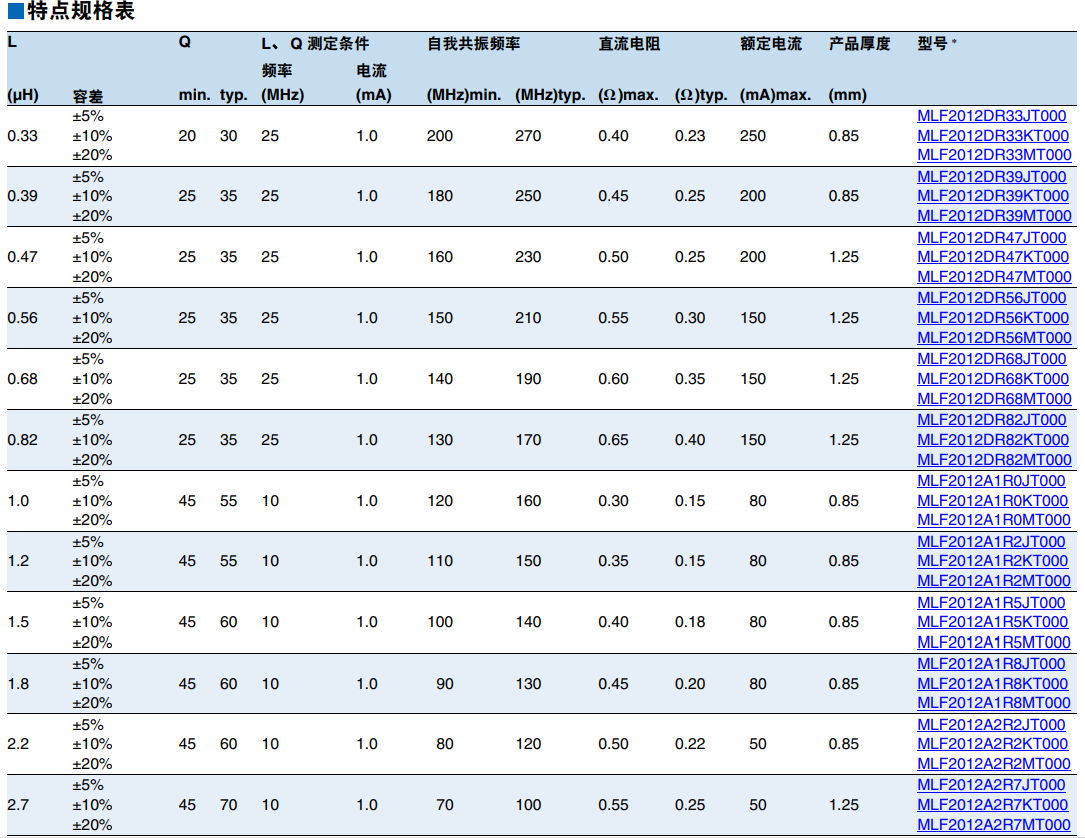The width and height of the screenshot is (1085, 838).
Task: Click inductance value 0.33 in first row
Action: [22, 136]
